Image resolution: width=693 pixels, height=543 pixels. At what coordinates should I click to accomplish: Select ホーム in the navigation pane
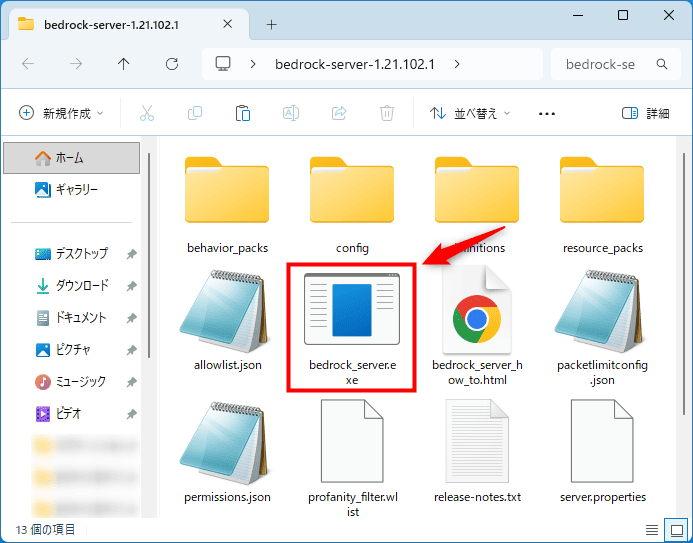pos(70,158)
